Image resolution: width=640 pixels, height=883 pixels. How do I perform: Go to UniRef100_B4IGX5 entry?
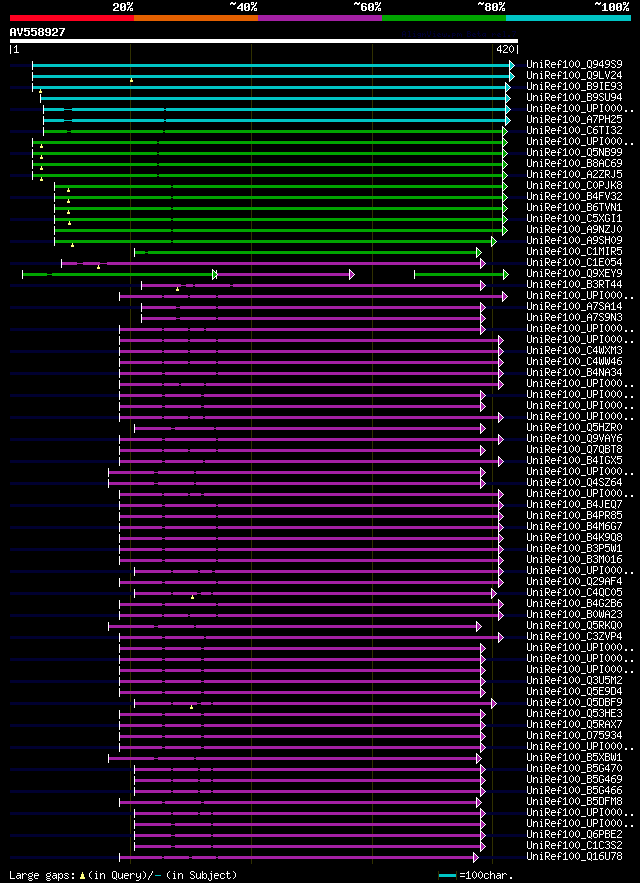coord(574,460)
